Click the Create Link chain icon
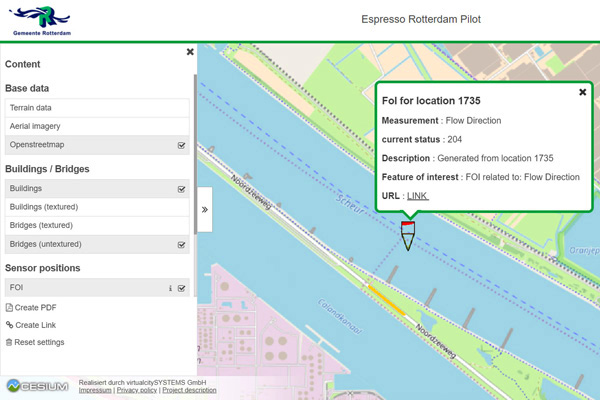This screenshot has width=600, height=400. pyautogui.click(x=10, y=325)
